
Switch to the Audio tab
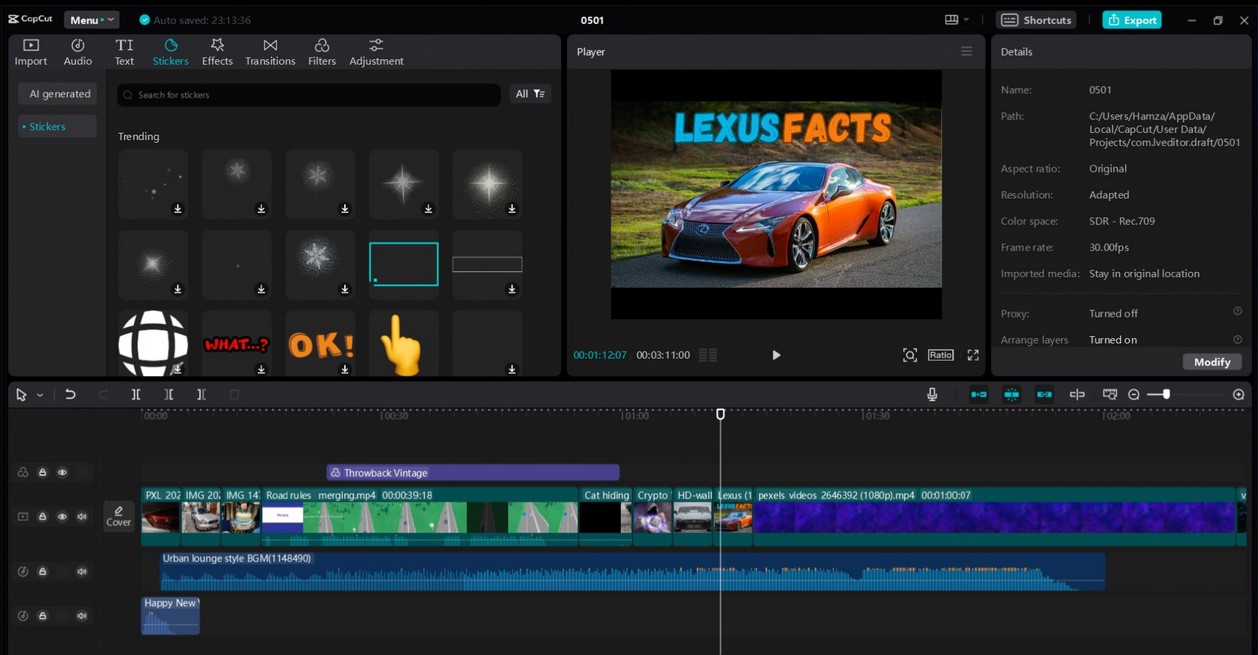[x=78, y=52]
